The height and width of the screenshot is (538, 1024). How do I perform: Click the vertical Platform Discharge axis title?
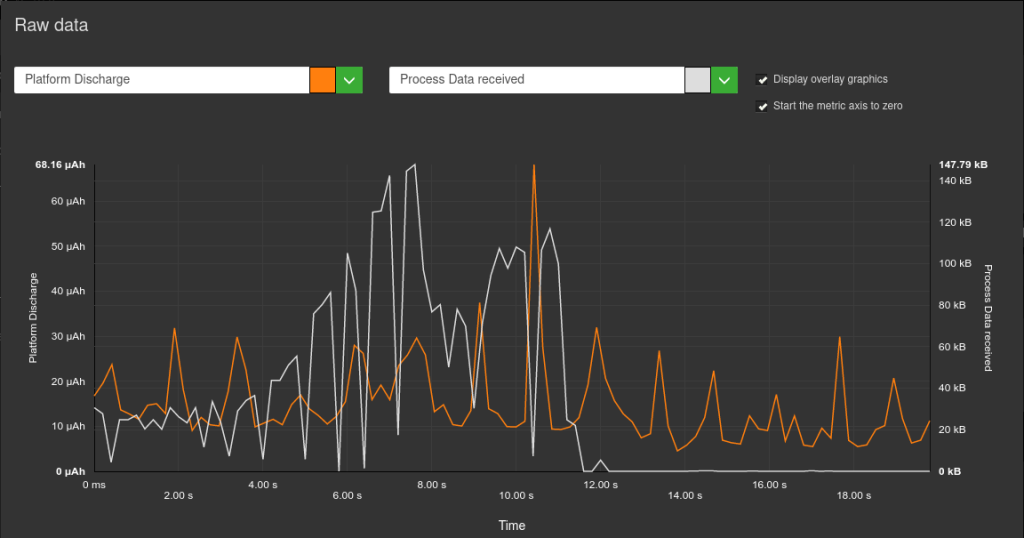[x=33, y=318]
